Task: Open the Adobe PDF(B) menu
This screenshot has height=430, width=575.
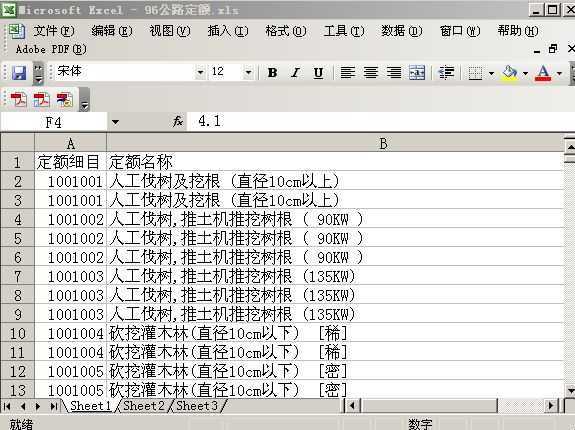Action: click(51, 49)
